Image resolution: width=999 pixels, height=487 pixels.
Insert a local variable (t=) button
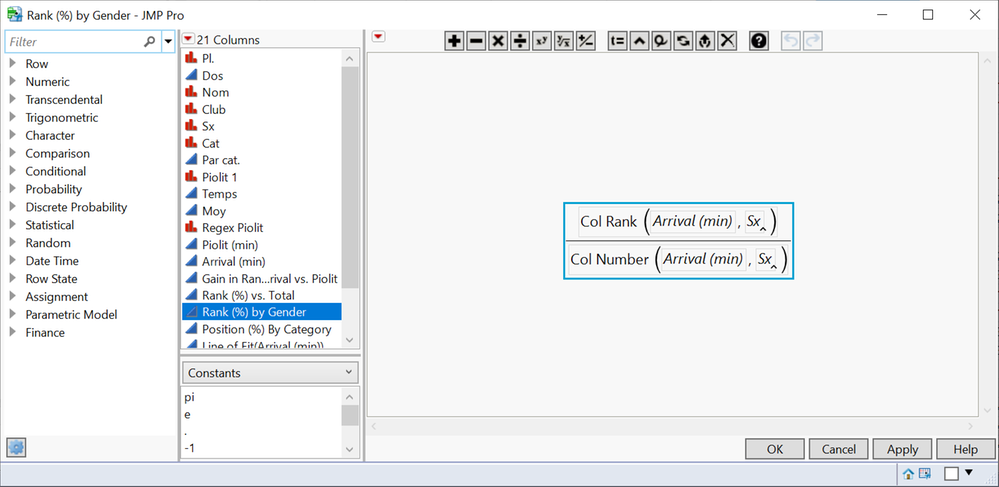click(618, 41)
